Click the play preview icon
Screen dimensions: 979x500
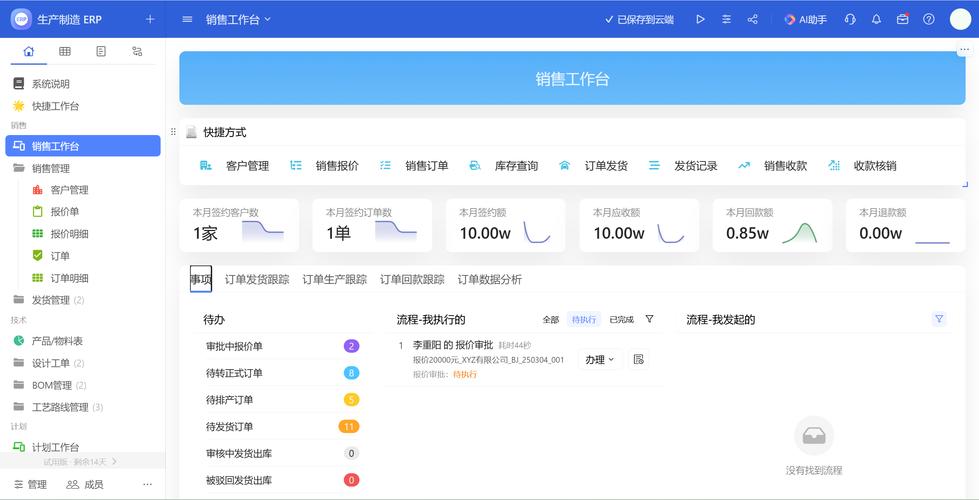coord(701,19)
